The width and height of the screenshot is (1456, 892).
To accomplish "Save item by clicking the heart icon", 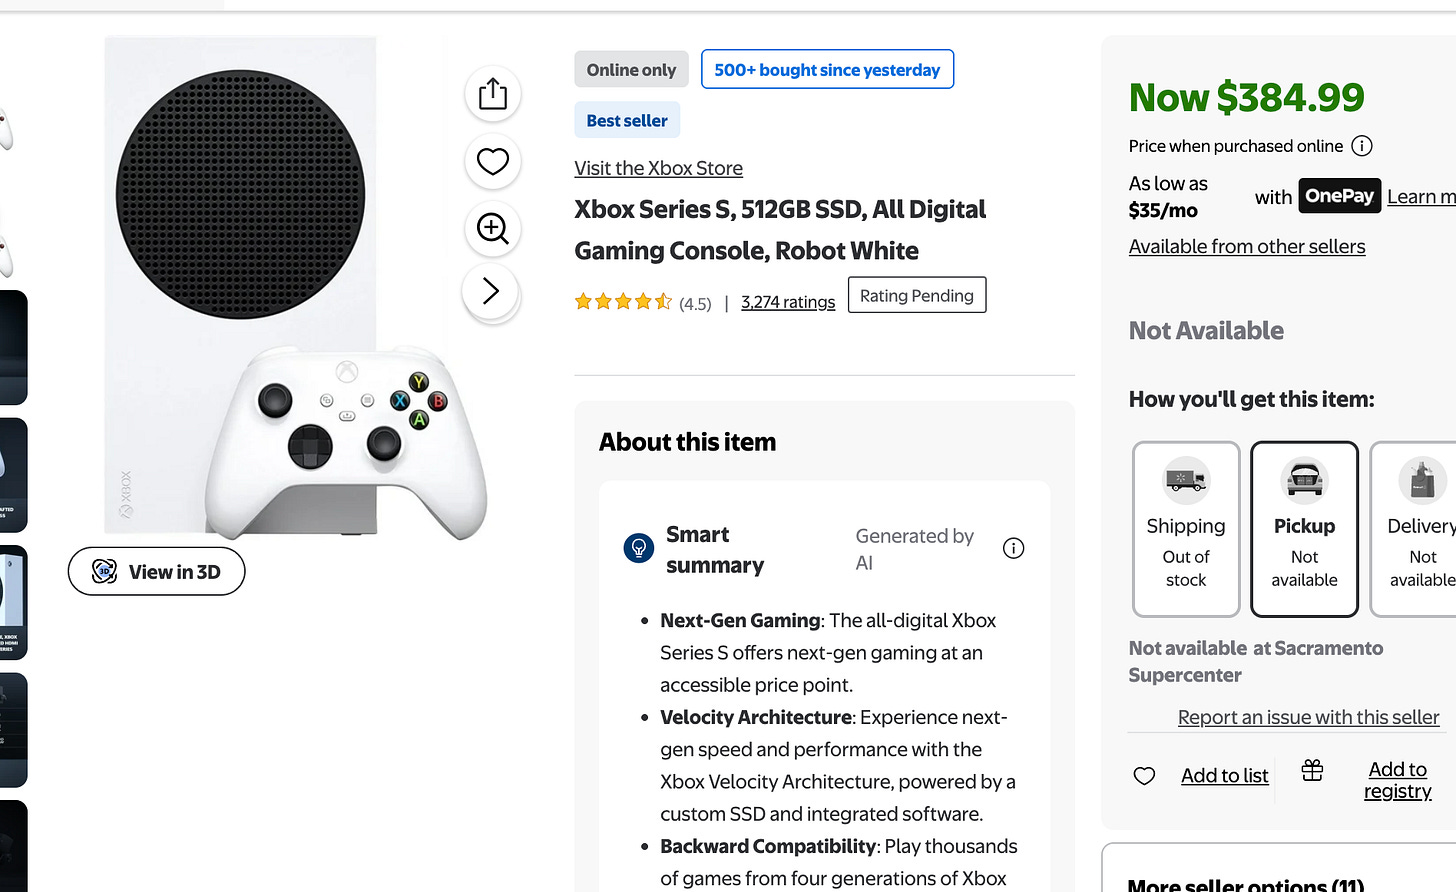I will pos(492,161).
